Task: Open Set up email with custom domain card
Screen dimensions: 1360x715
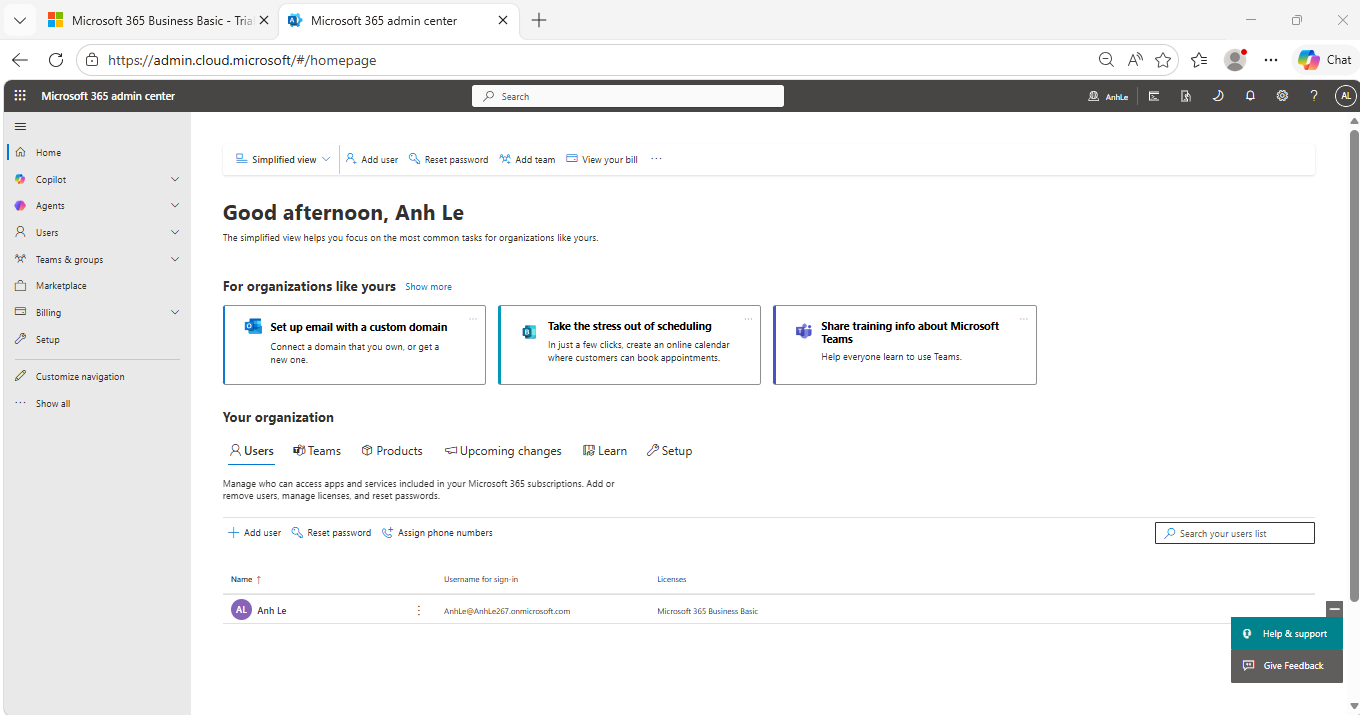Action: [355, 345]
